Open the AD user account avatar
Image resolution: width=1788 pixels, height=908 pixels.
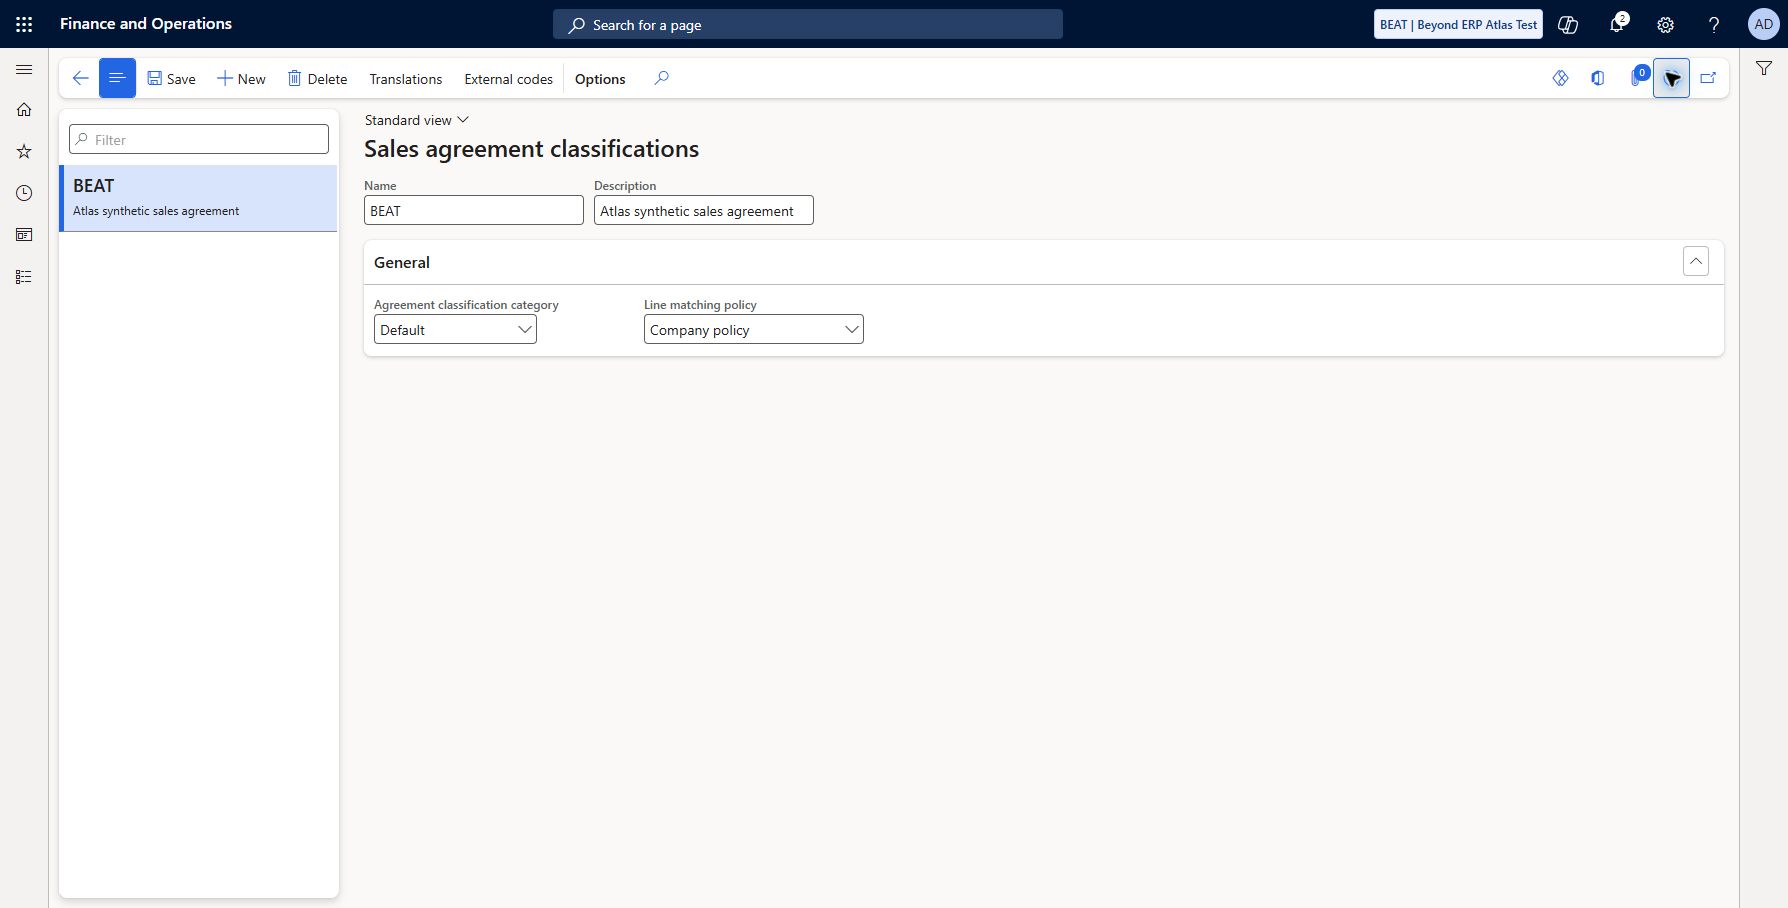point(1763,24)
